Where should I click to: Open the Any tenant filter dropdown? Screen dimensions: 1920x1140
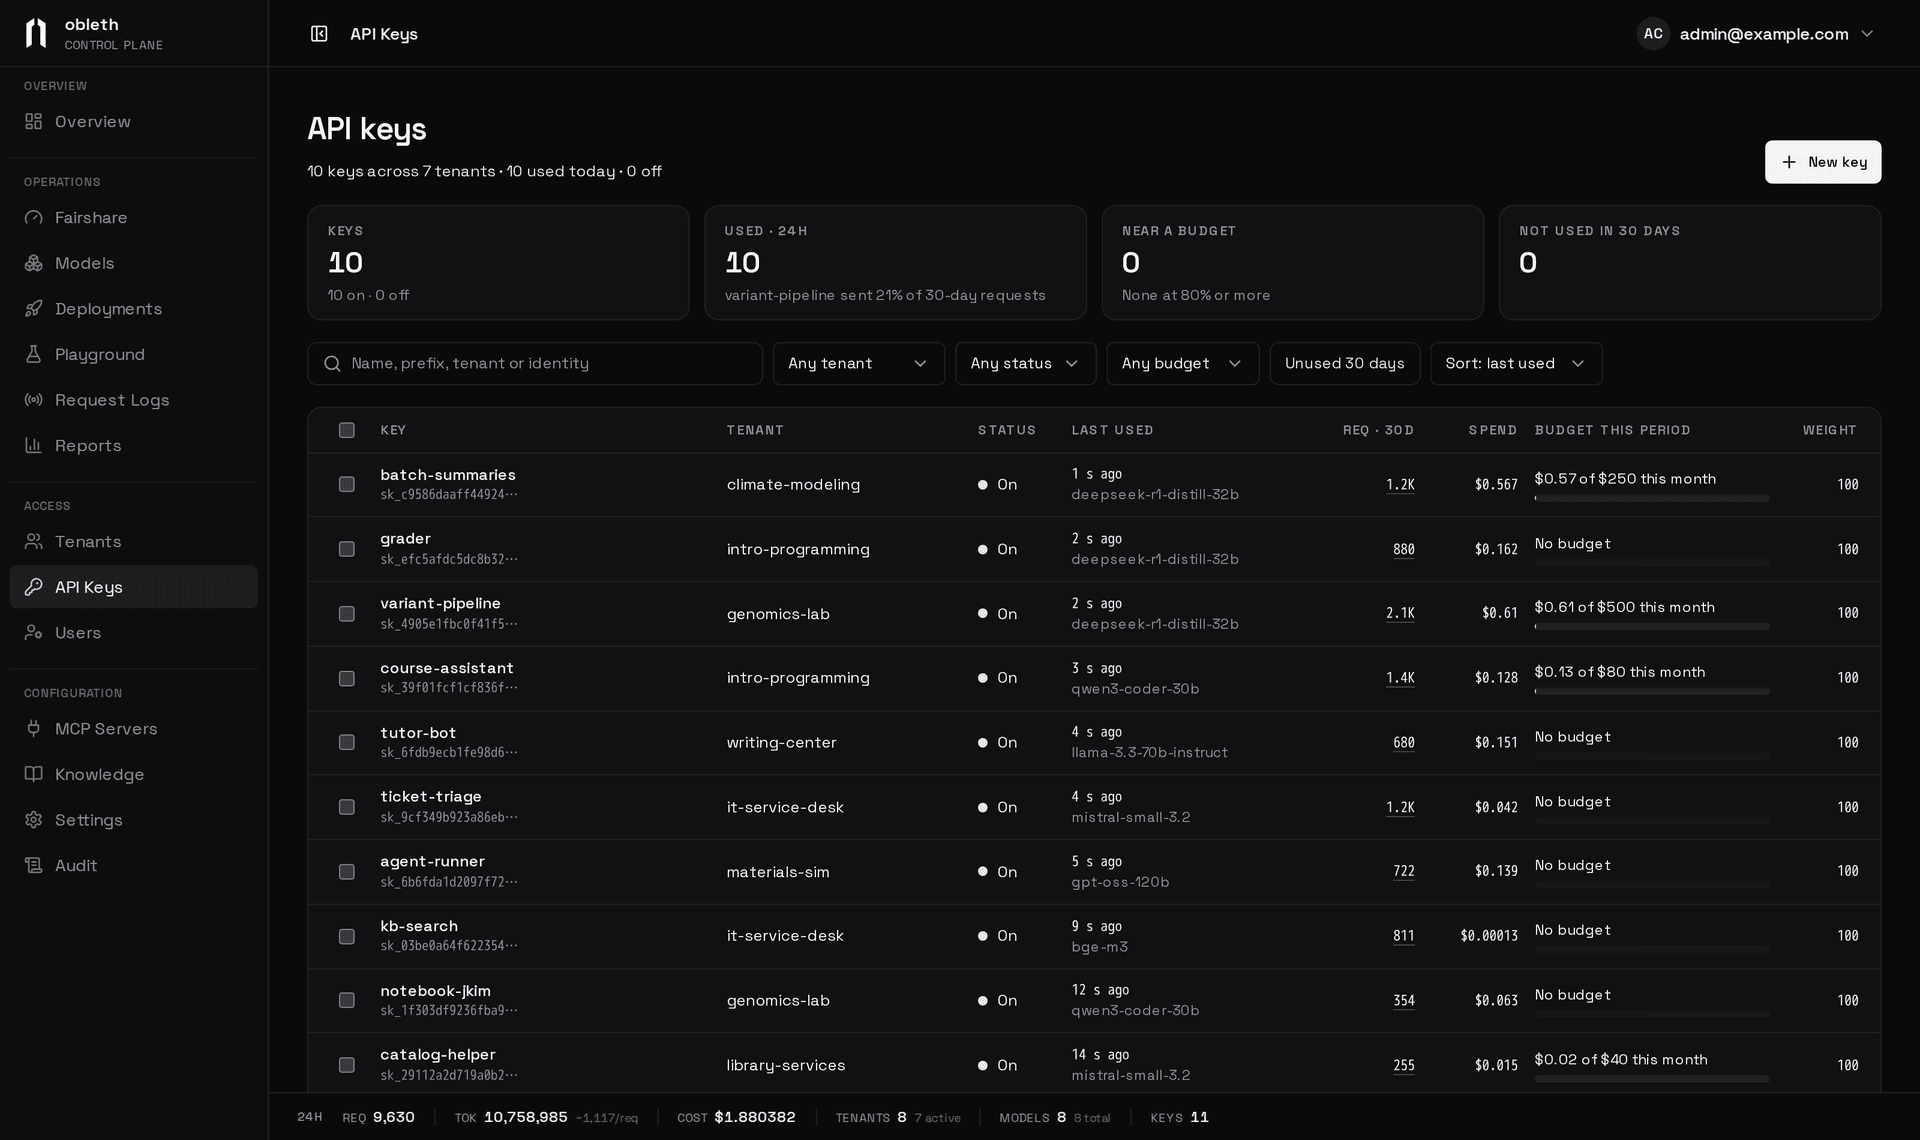click(858, 363)
